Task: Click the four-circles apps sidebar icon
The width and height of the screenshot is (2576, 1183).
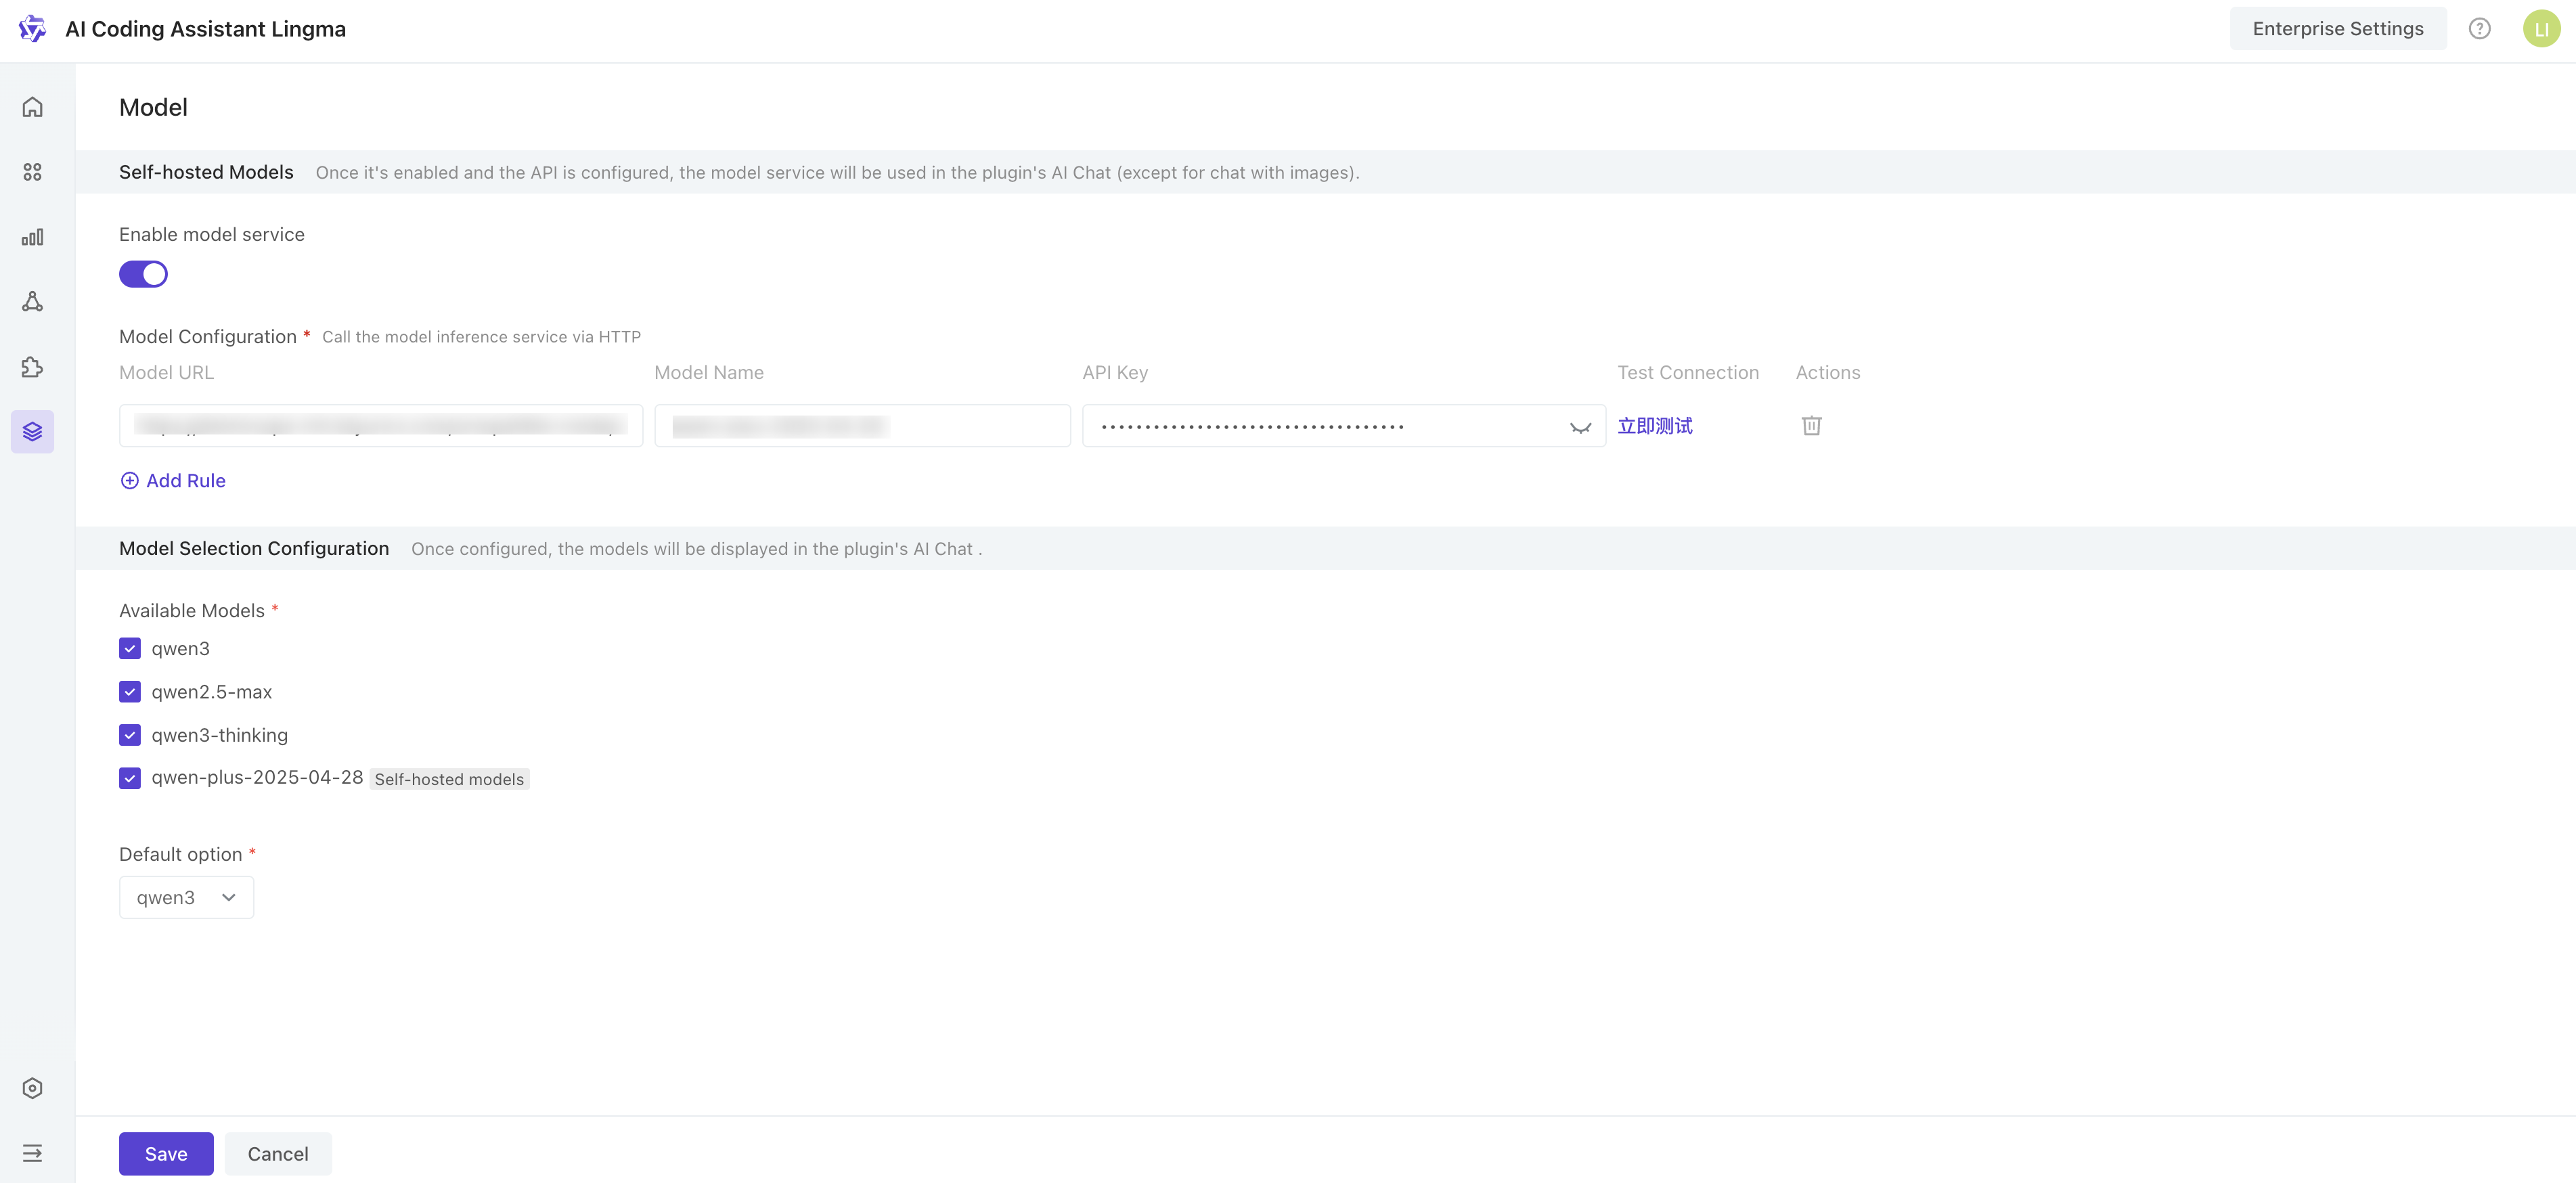Action: point(32,172)
